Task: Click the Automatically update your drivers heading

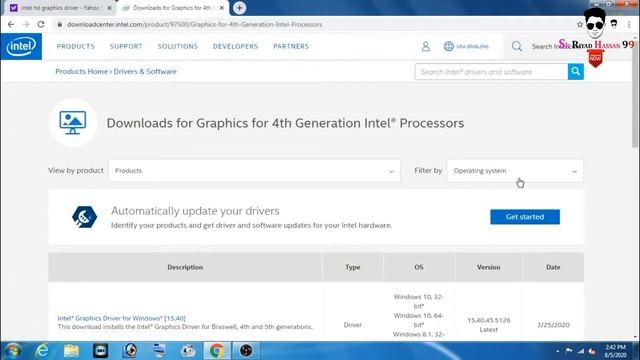Action: pos(195,211)
